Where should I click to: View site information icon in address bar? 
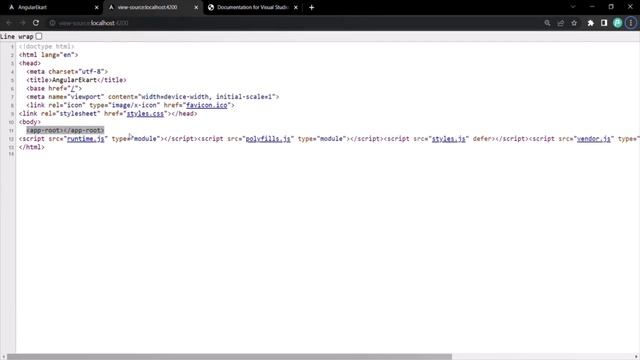[x=52, y=23]
